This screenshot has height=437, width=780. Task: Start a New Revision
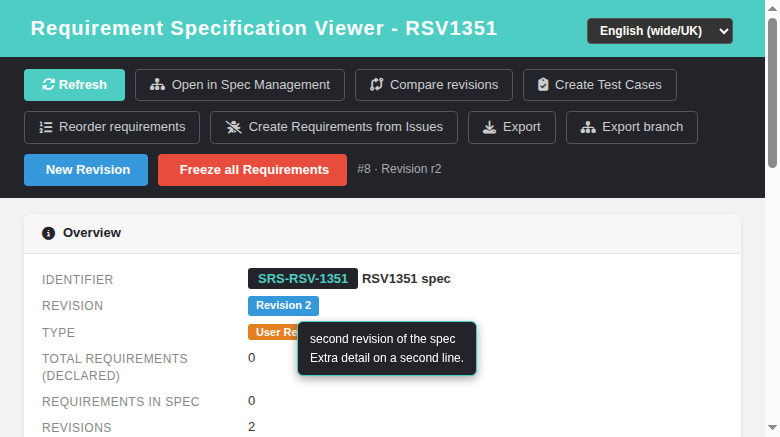pos(86,170)
